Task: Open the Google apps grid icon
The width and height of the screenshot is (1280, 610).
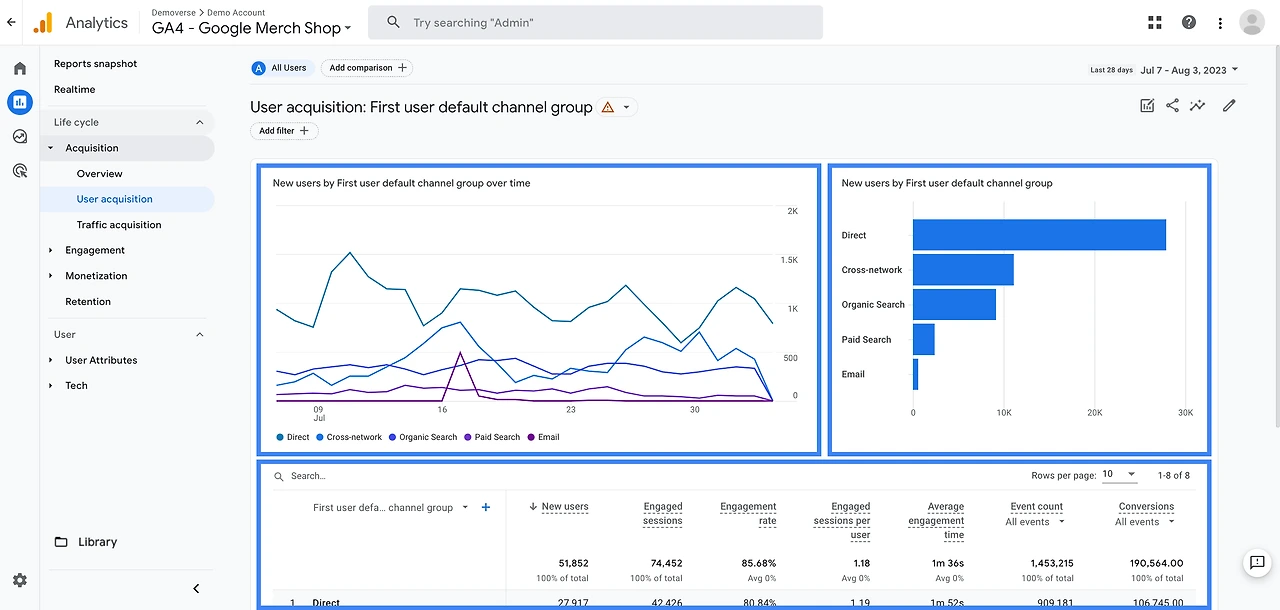Action: (x=1155, y=23)
